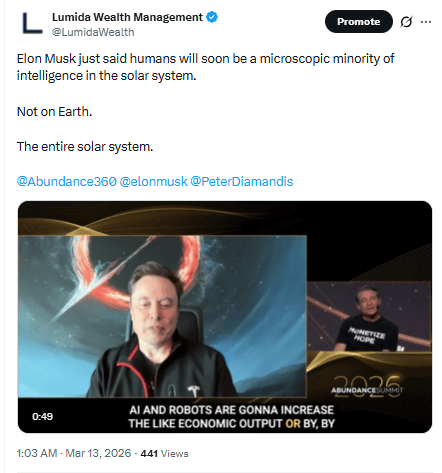Click the Promote button

click(x=359, y=21)
